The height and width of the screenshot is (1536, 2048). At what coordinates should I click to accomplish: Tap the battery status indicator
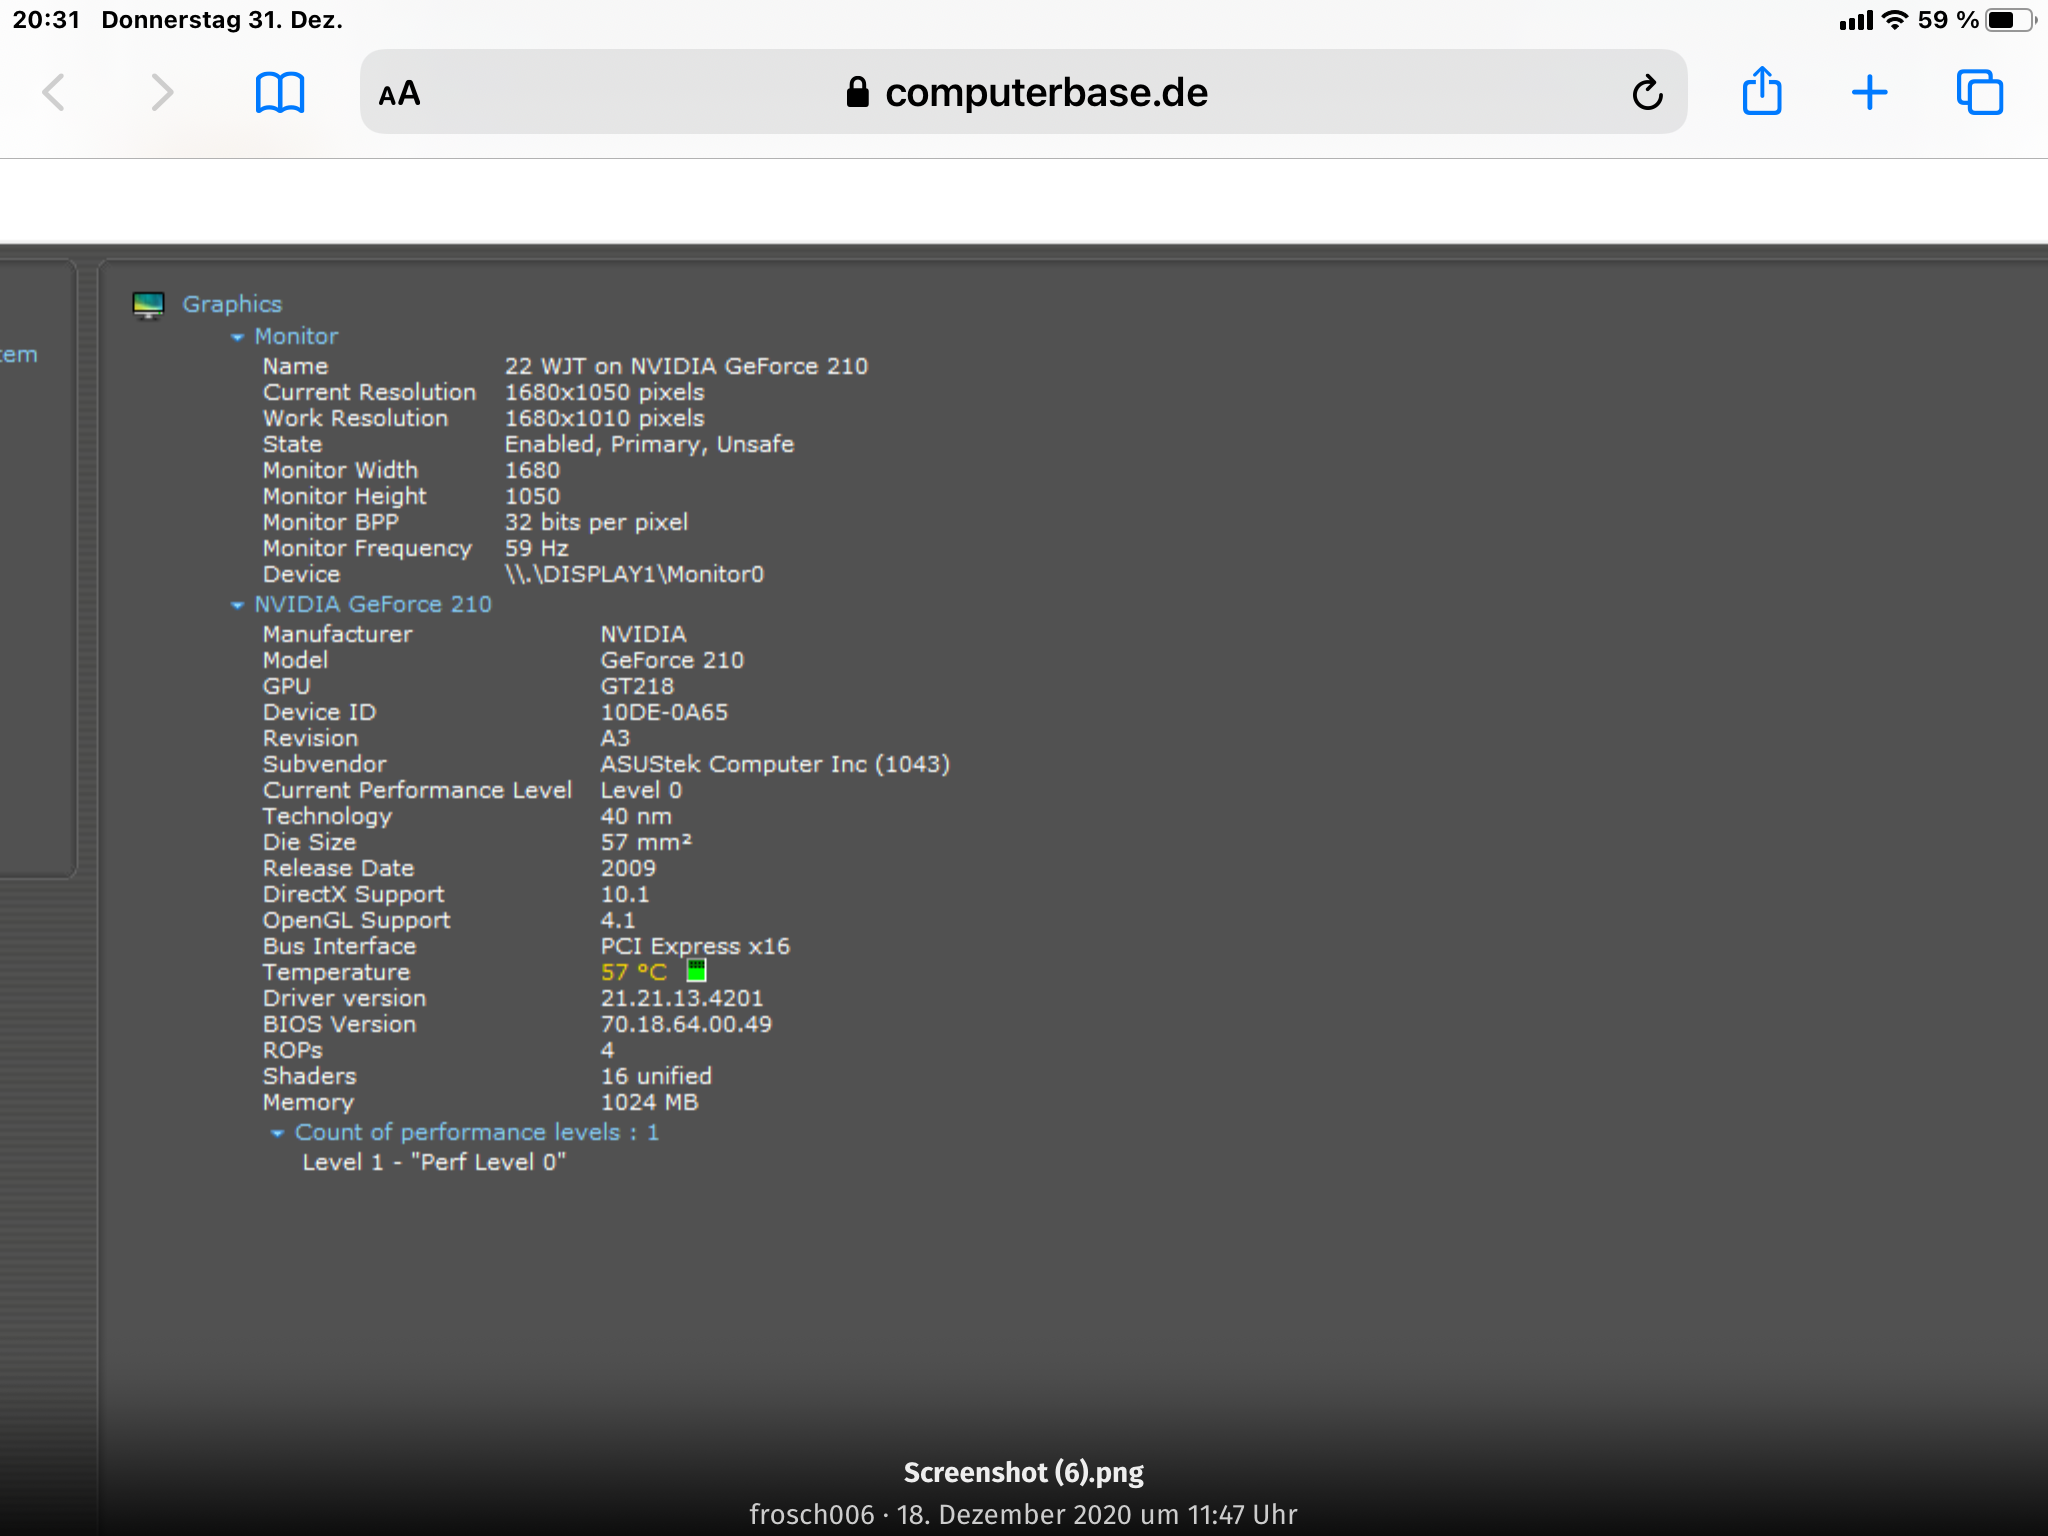click(x=2010, y=20)
